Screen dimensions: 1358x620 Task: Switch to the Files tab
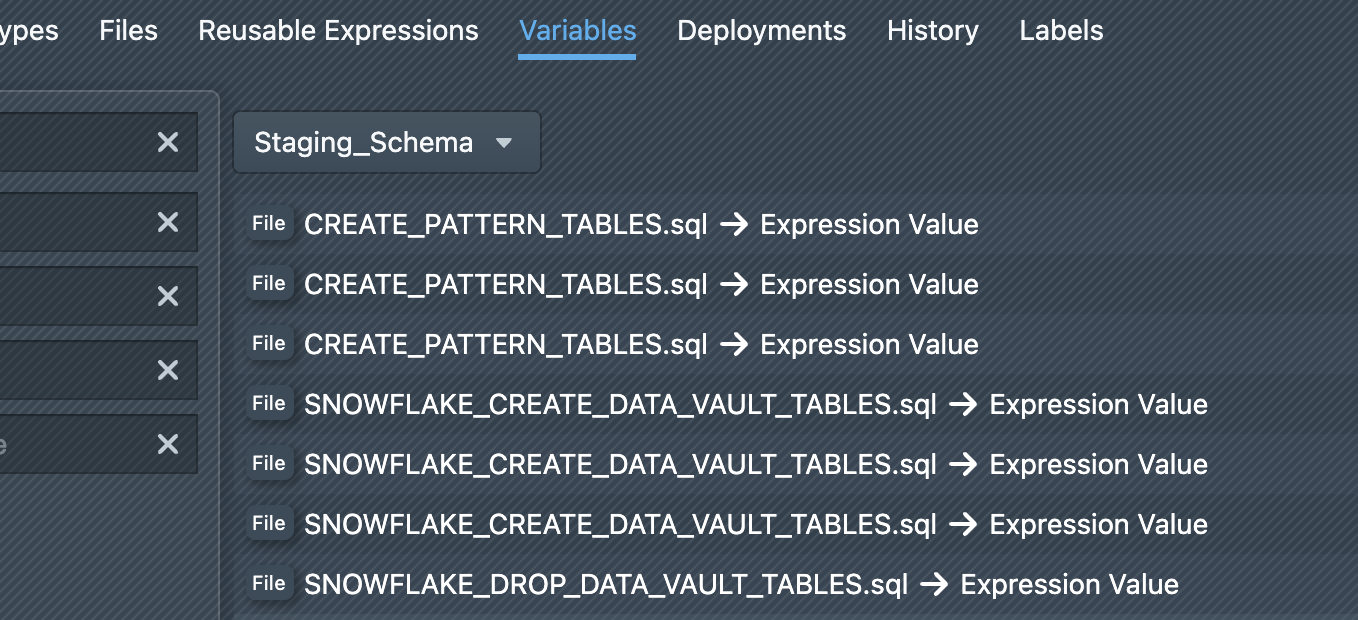128,31
